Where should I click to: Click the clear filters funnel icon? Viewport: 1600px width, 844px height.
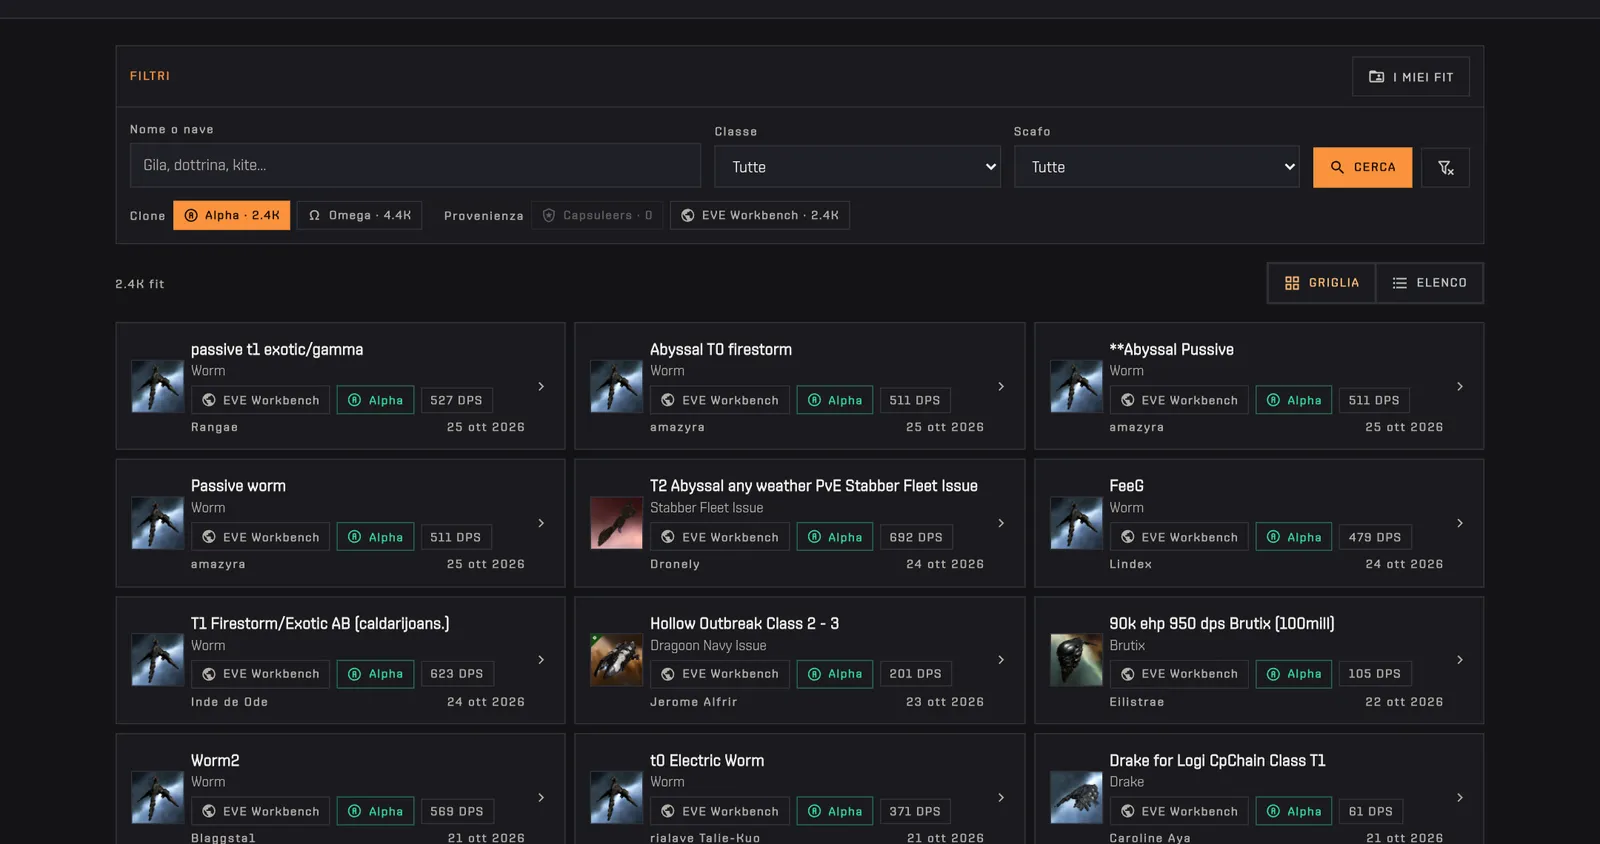[1445, 168]
